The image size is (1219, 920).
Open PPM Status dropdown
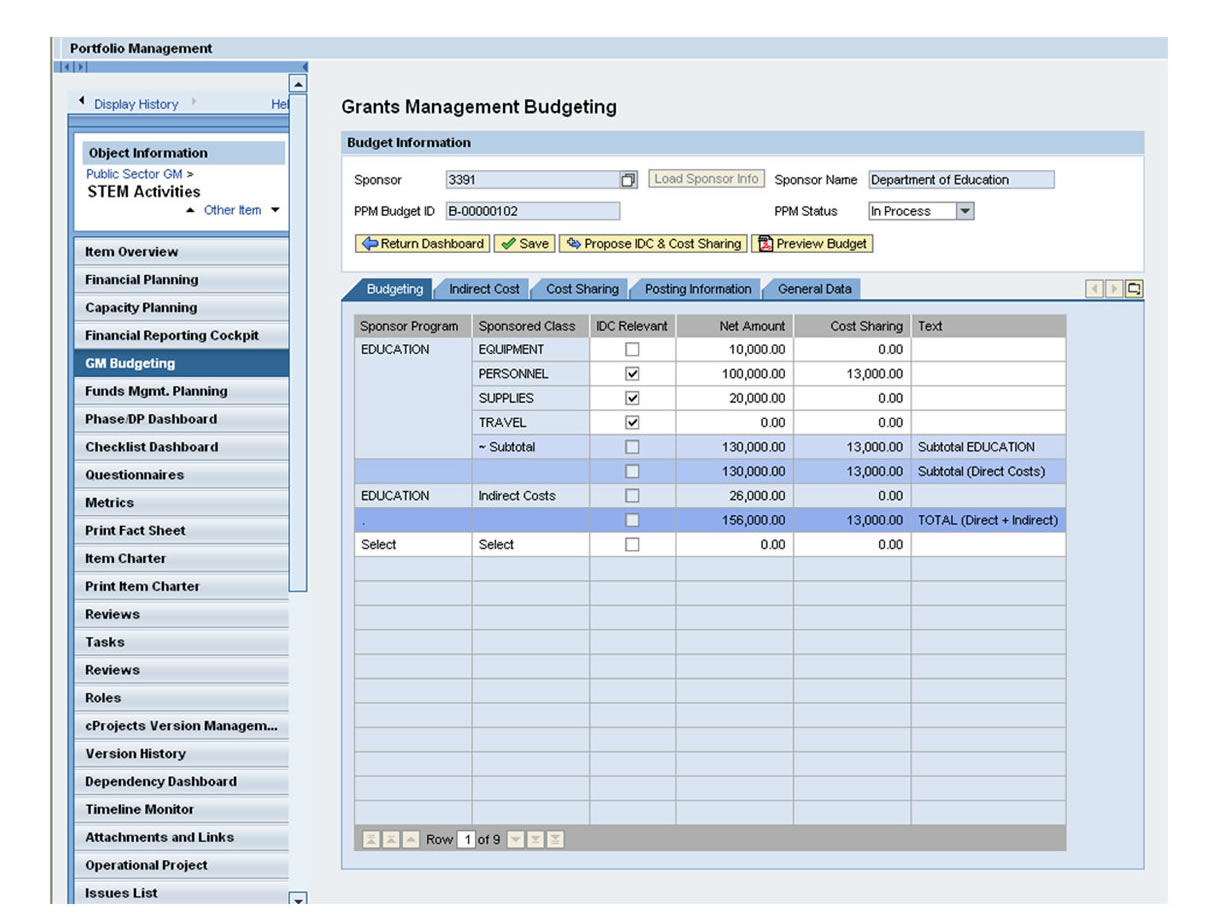964,212
